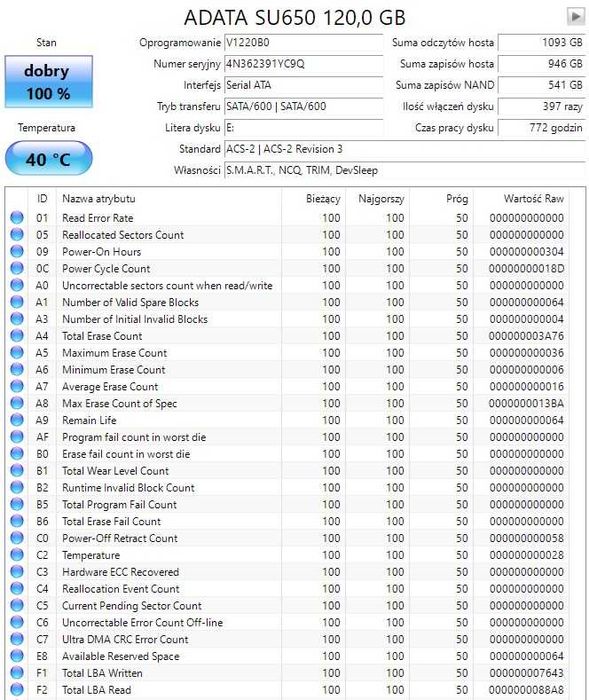Click the 'dobry 100 %' health status button
Viewport: 589px width, 700px height.
(x=49, y=82)
